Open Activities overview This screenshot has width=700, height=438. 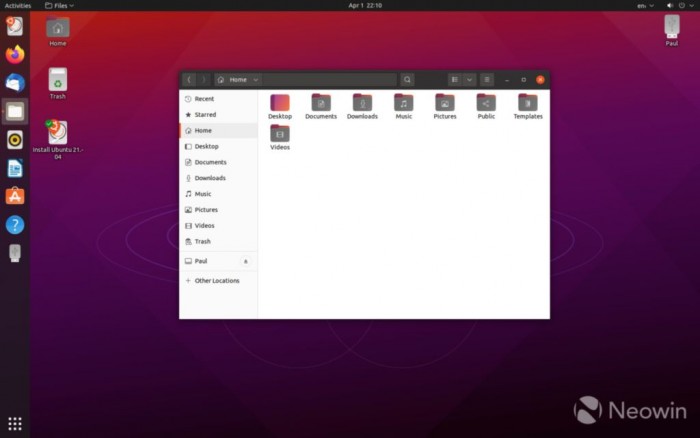pos(18,5)
